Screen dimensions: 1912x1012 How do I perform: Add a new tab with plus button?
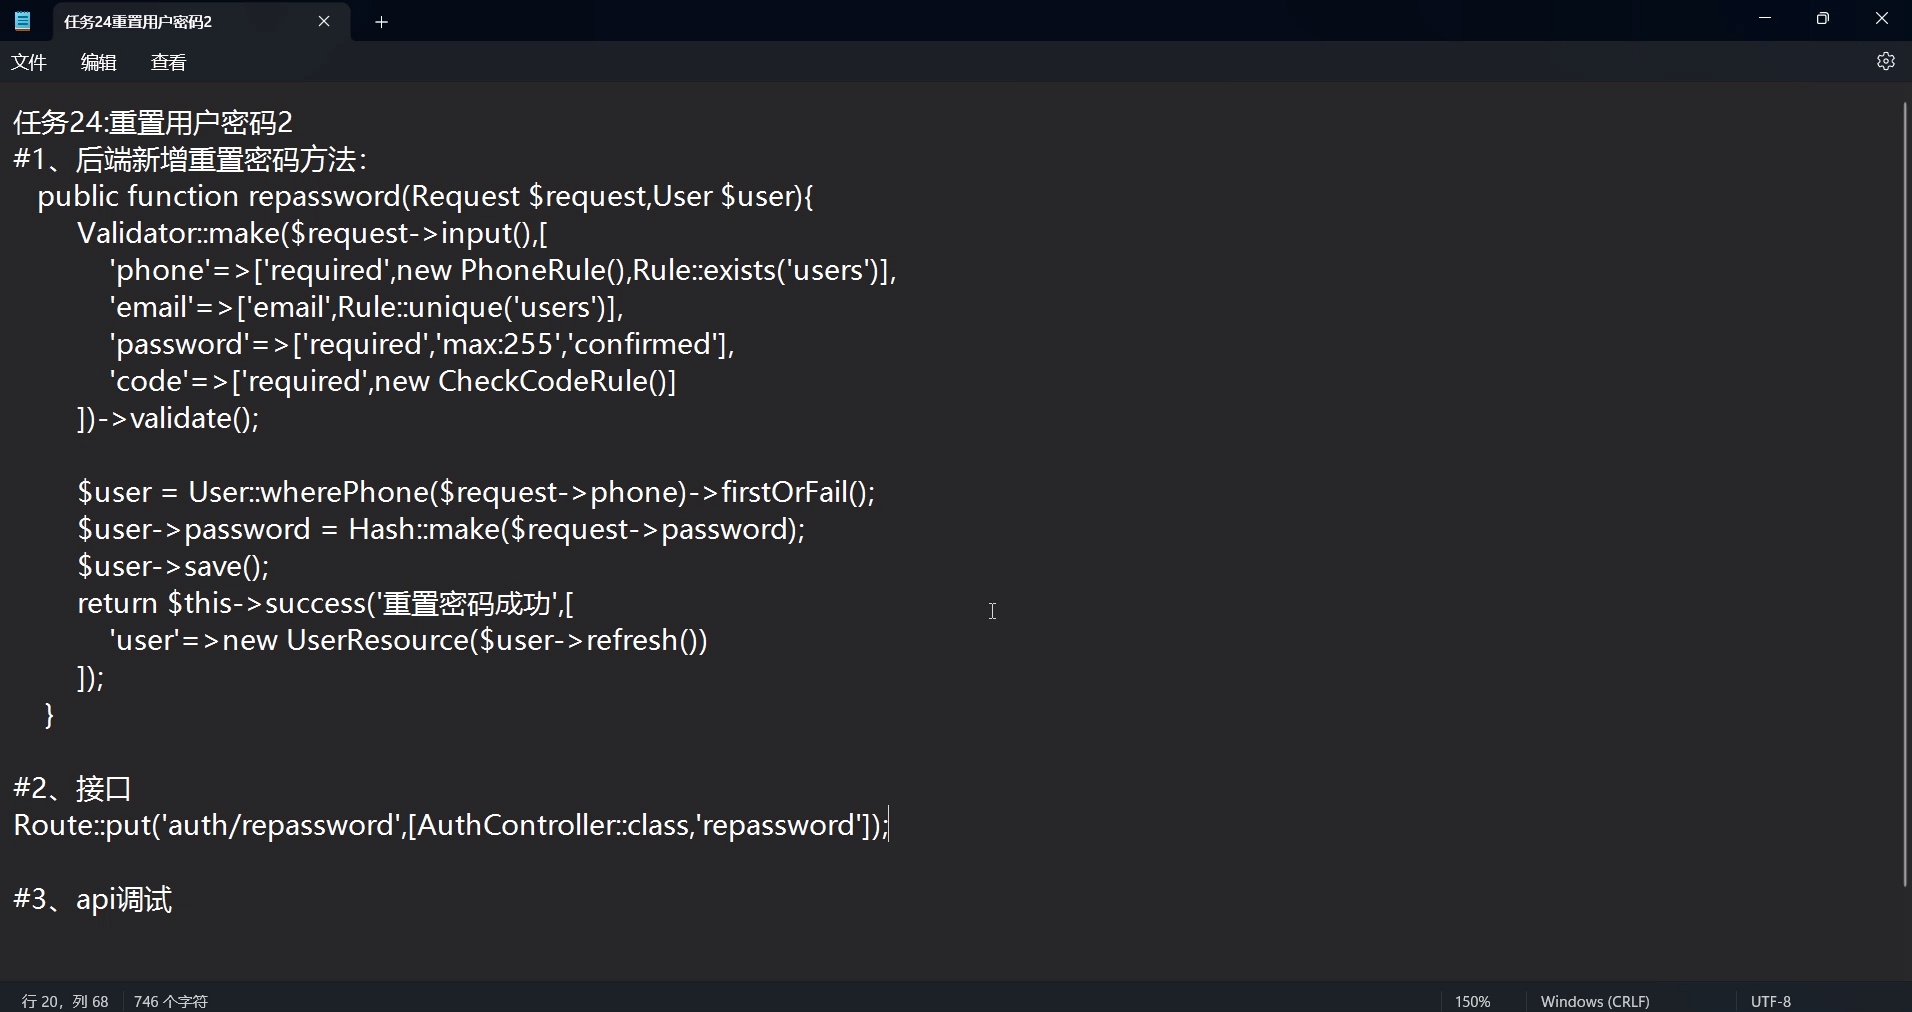pos(381,22)
